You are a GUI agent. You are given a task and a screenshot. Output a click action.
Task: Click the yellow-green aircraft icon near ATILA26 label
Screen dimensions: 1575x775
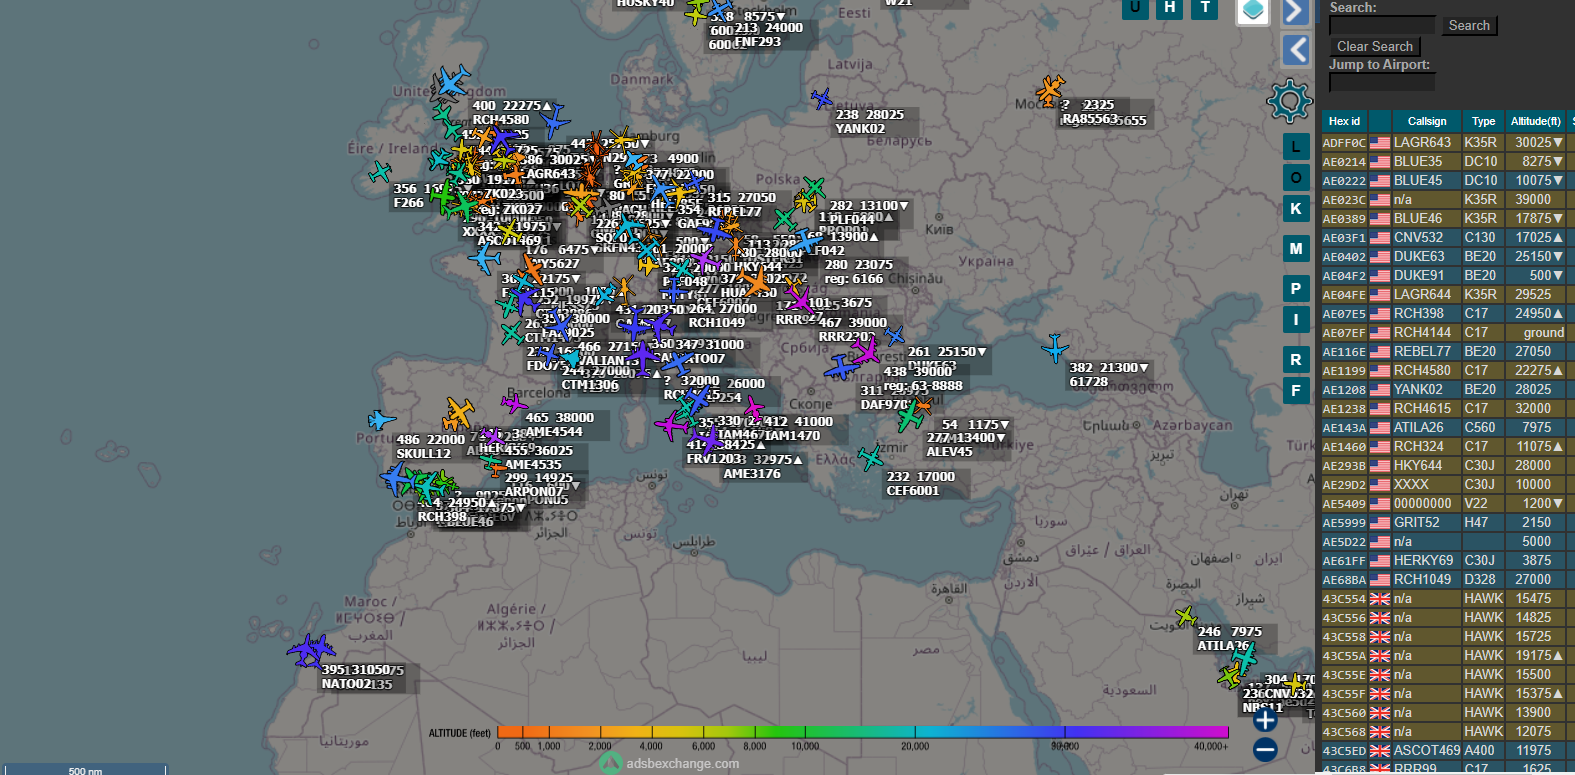[x=1186, y=616]
